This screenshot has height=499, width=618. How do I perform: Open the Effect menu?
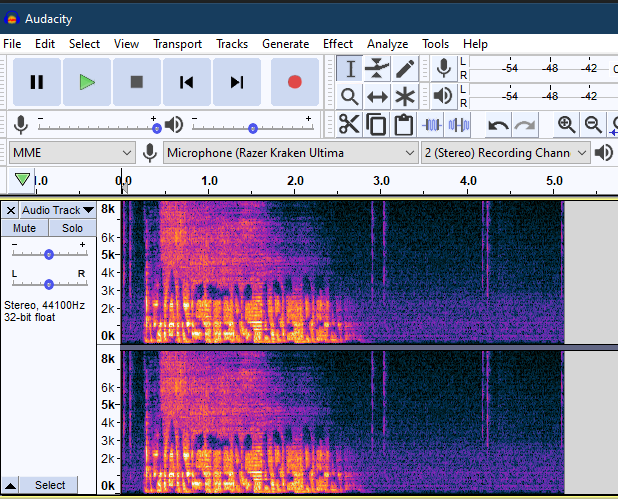coord(338,44)
